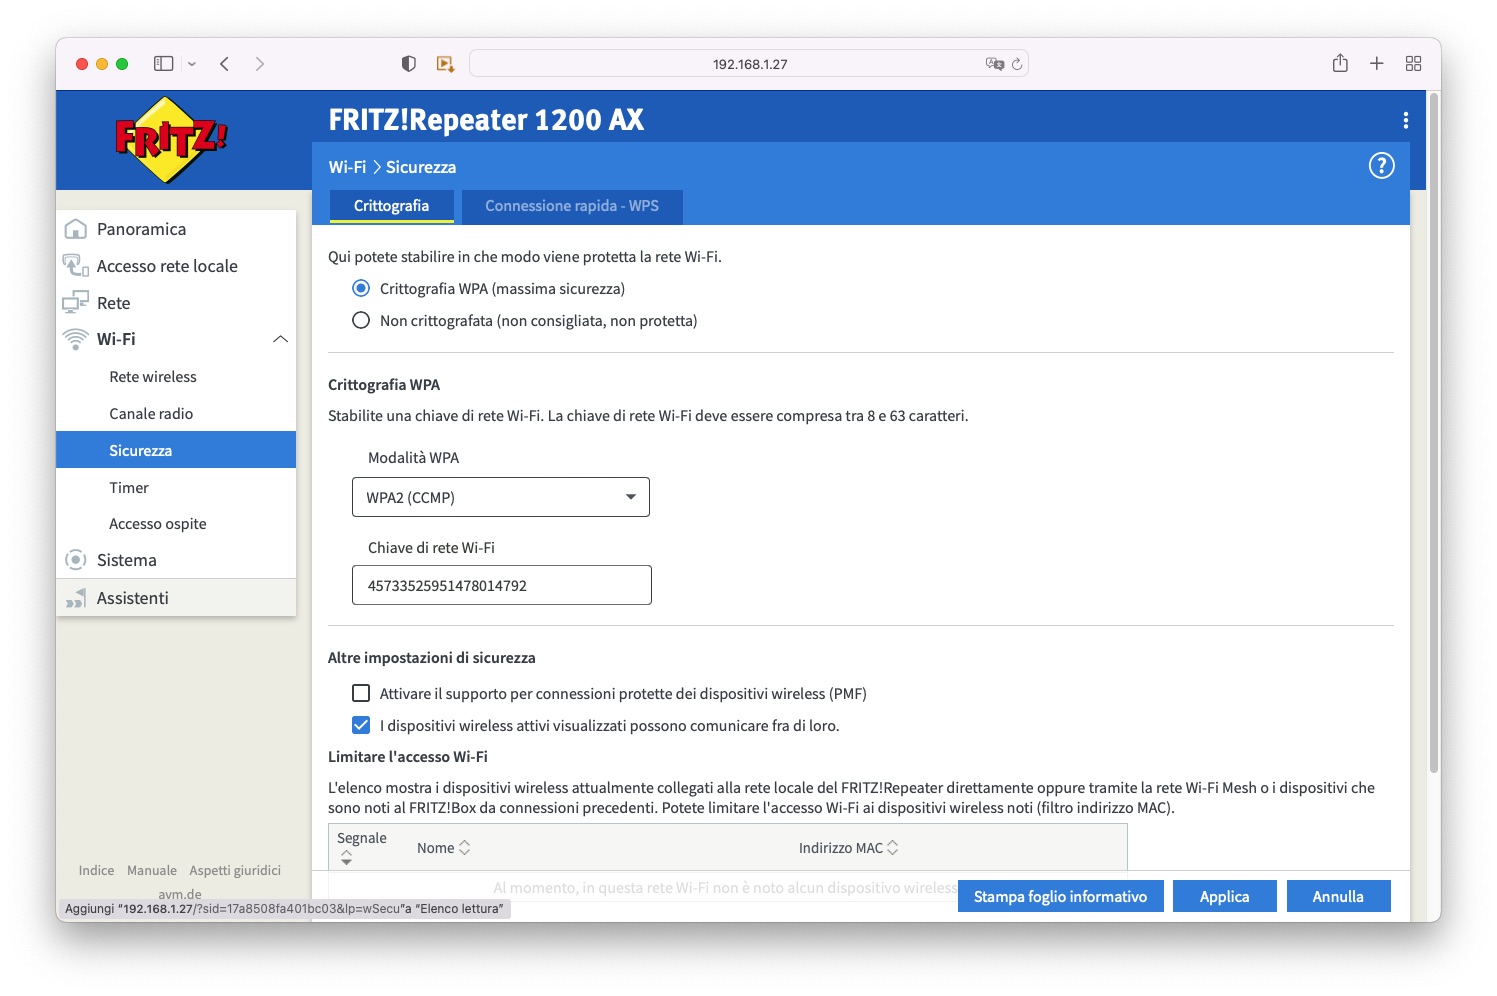This screenshot has width=1497, height=996.
Task: Click the Assistenti icon in sidebar
Action: pos(75,598)
